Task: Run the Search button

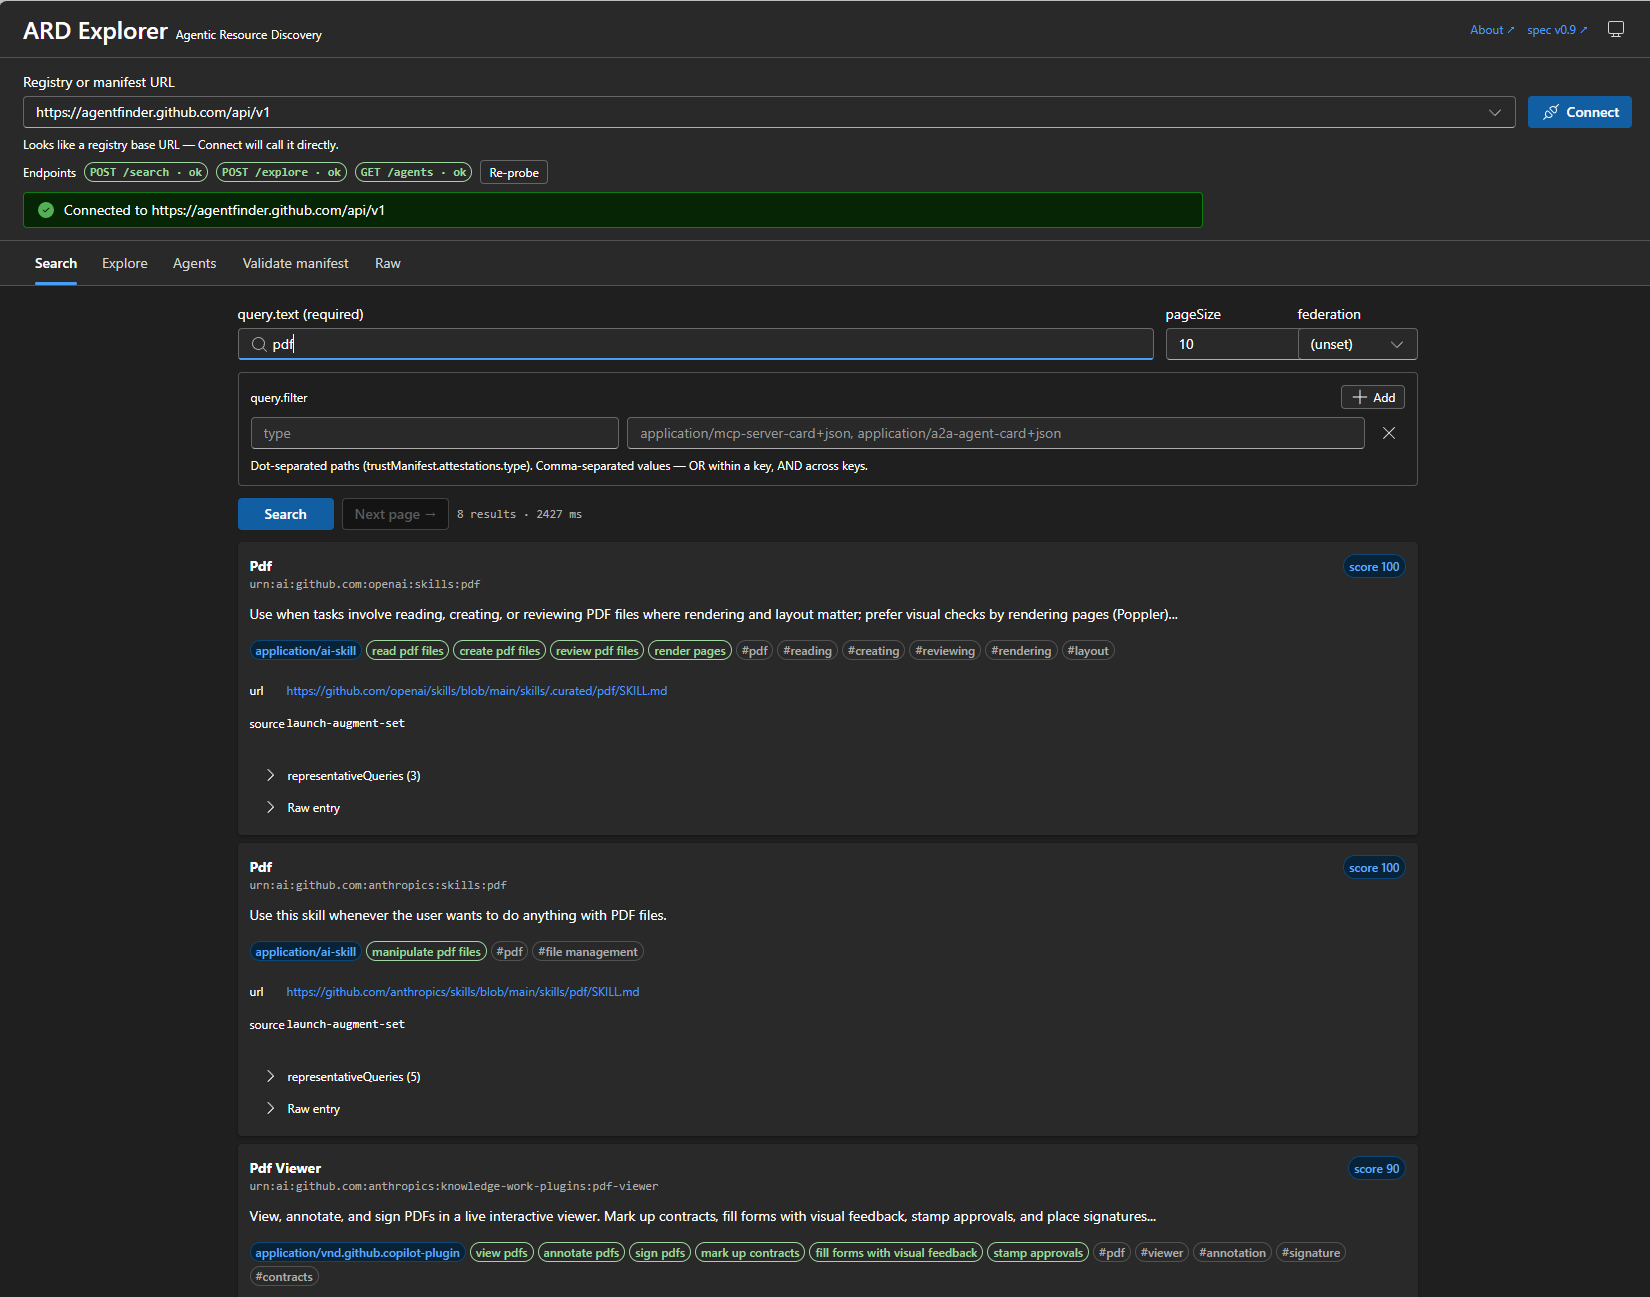Action: (286, 514)
